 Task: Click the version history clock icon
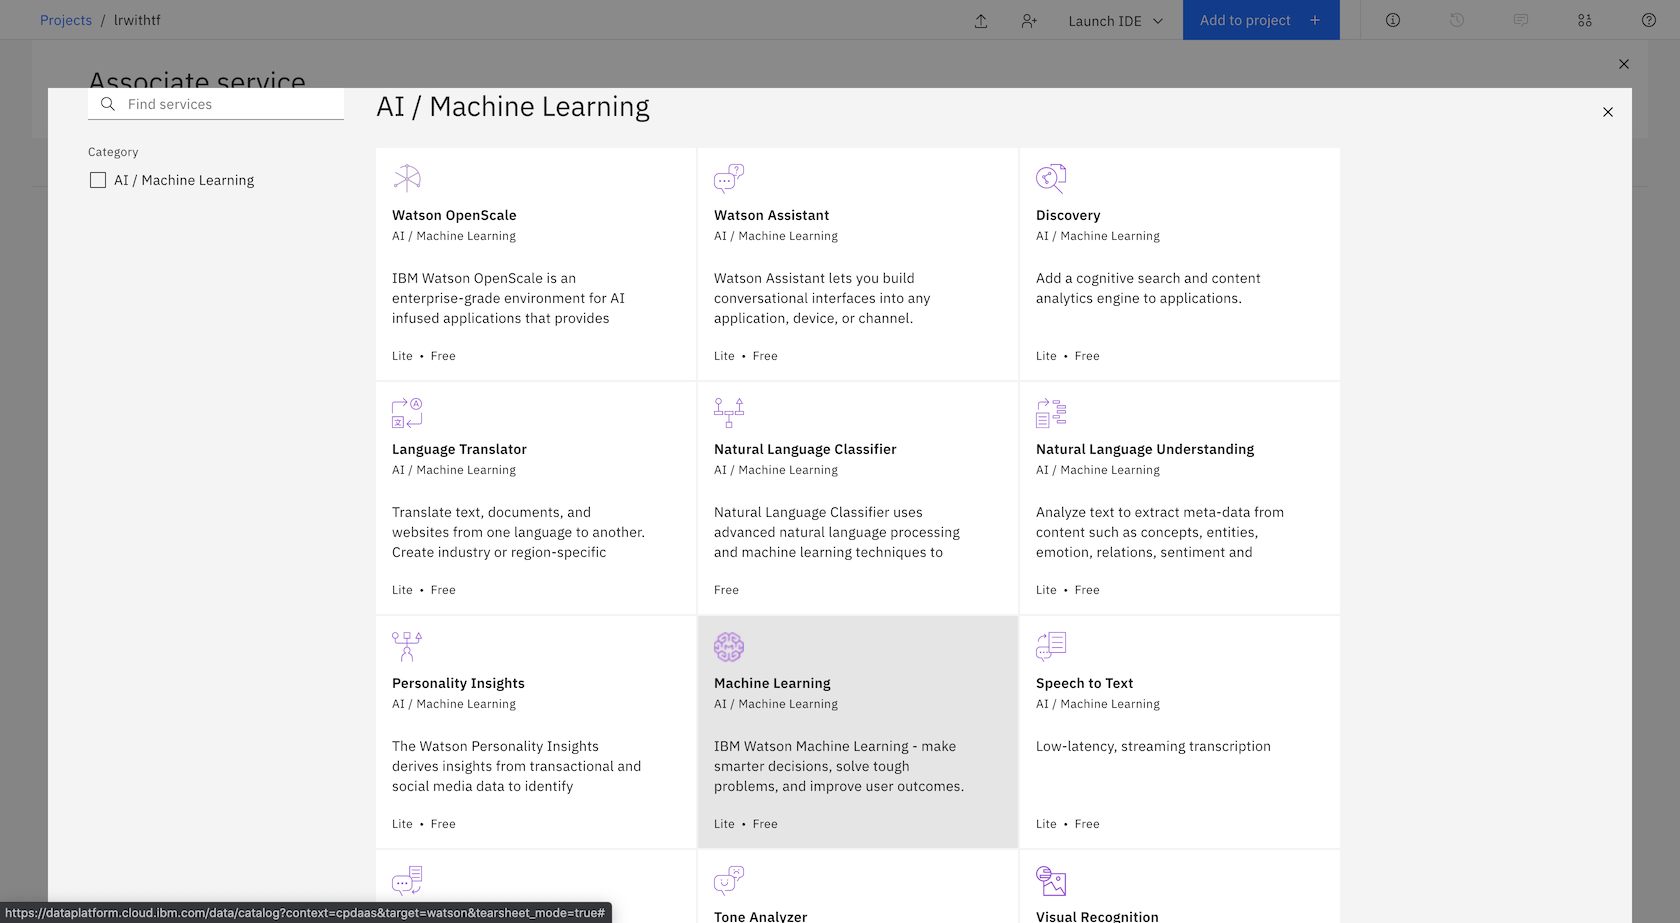coord(1457,20)
